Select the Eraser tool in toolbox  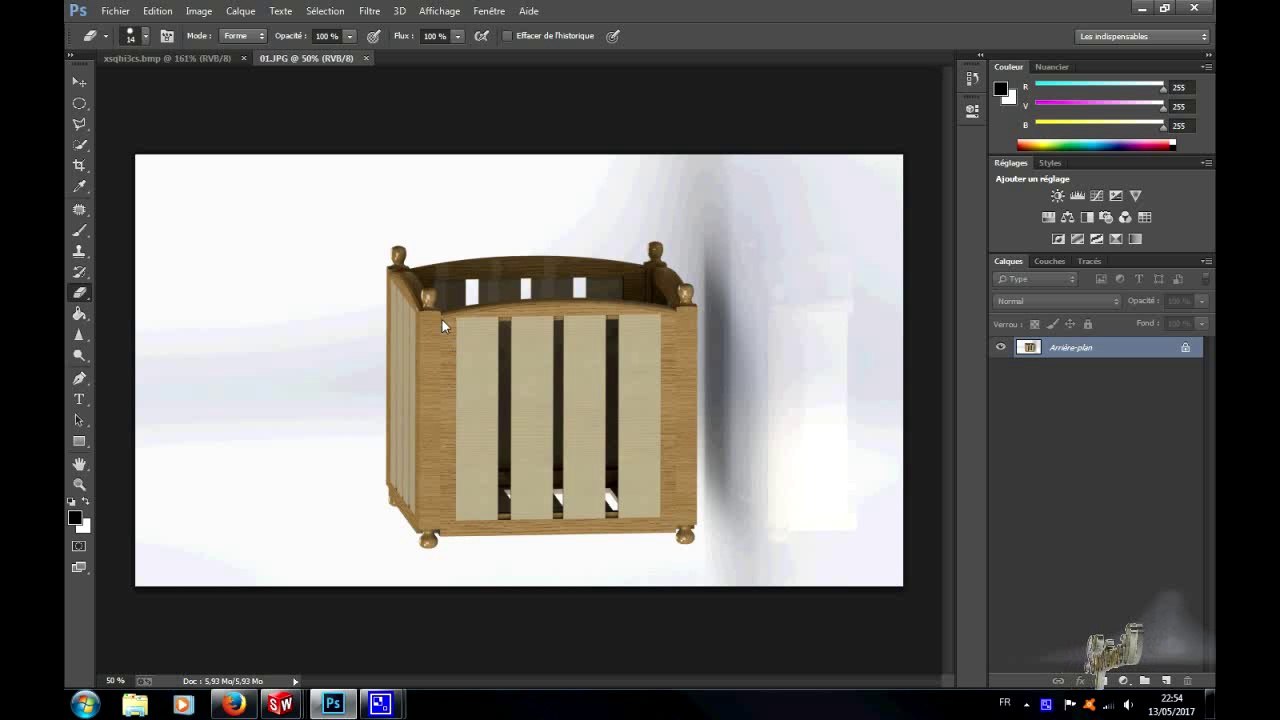tap(79, 293)
